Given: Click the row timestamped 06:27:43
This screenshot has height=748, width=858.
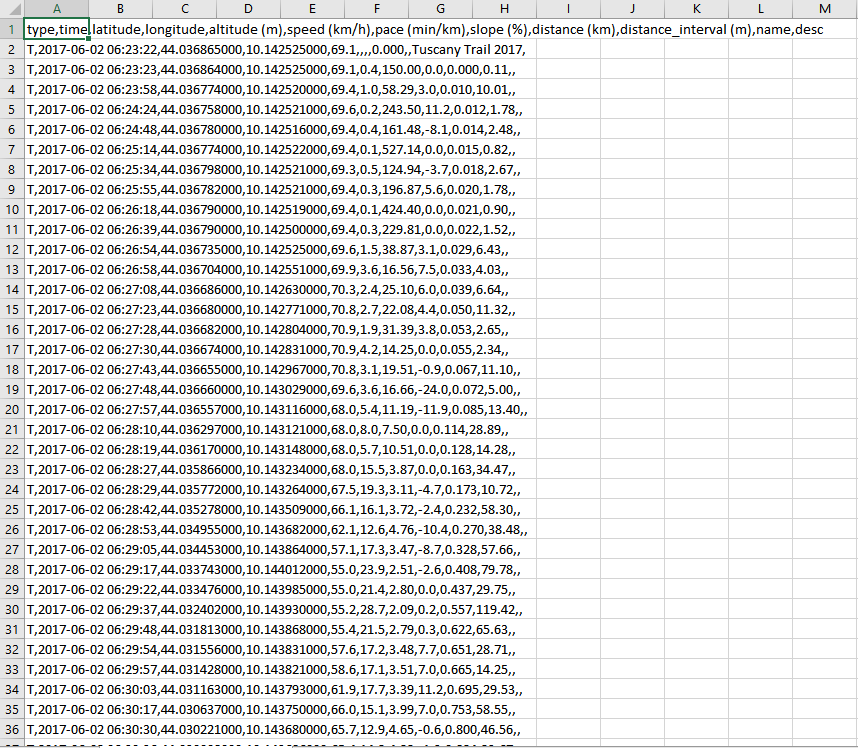Looking at the screenshot, I should (x=274, y=370).
